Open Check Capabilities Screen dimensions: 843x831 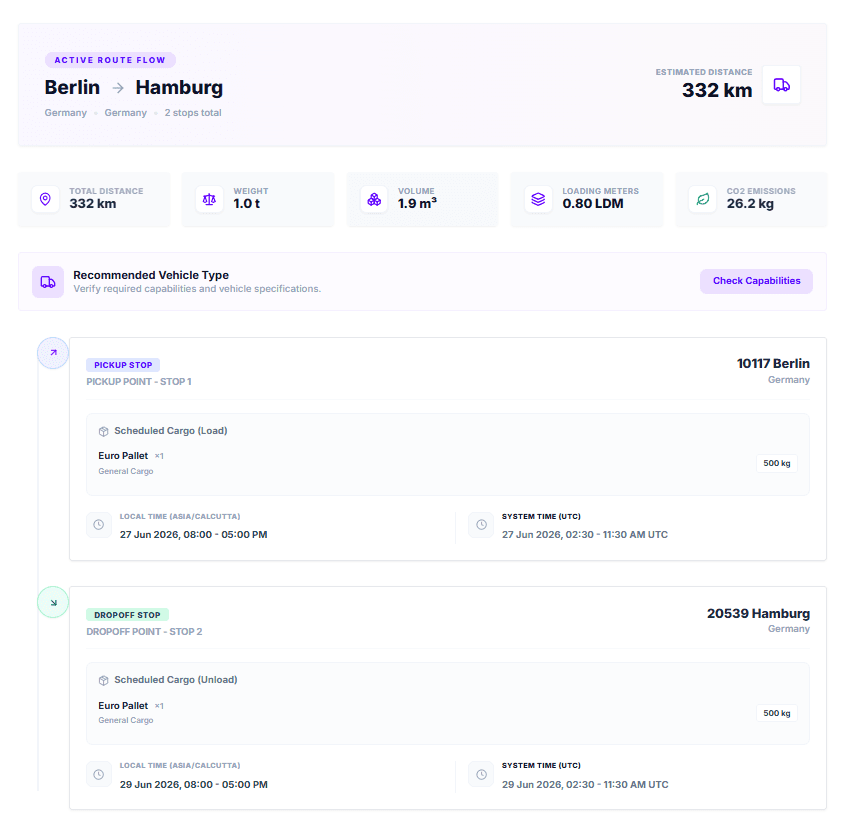tap(756, 281)
